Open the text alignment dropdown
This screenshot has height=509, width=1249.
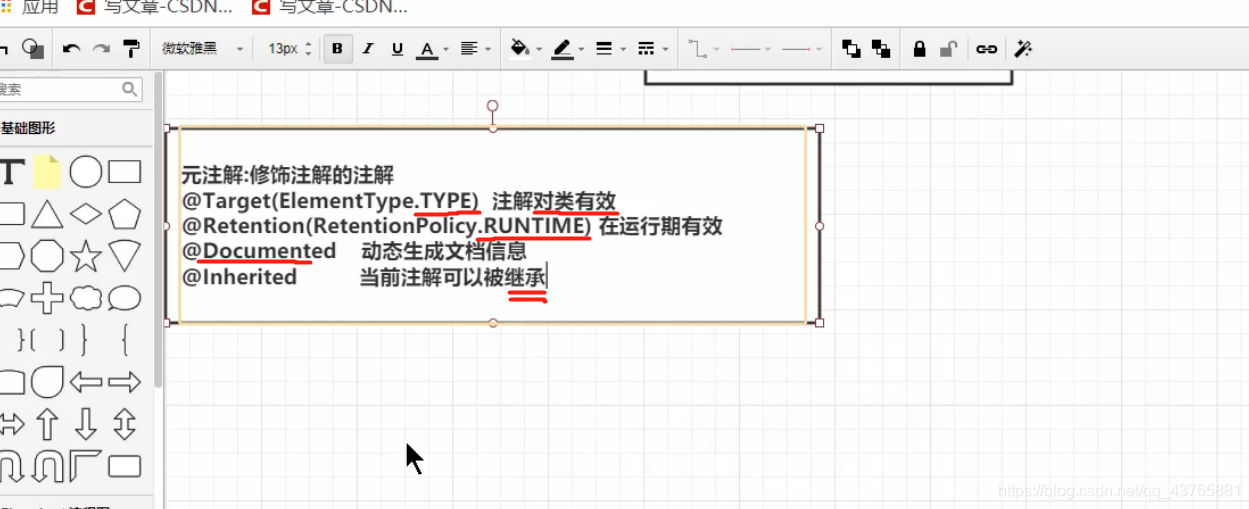pyautogui.click(x=475, y=49)
